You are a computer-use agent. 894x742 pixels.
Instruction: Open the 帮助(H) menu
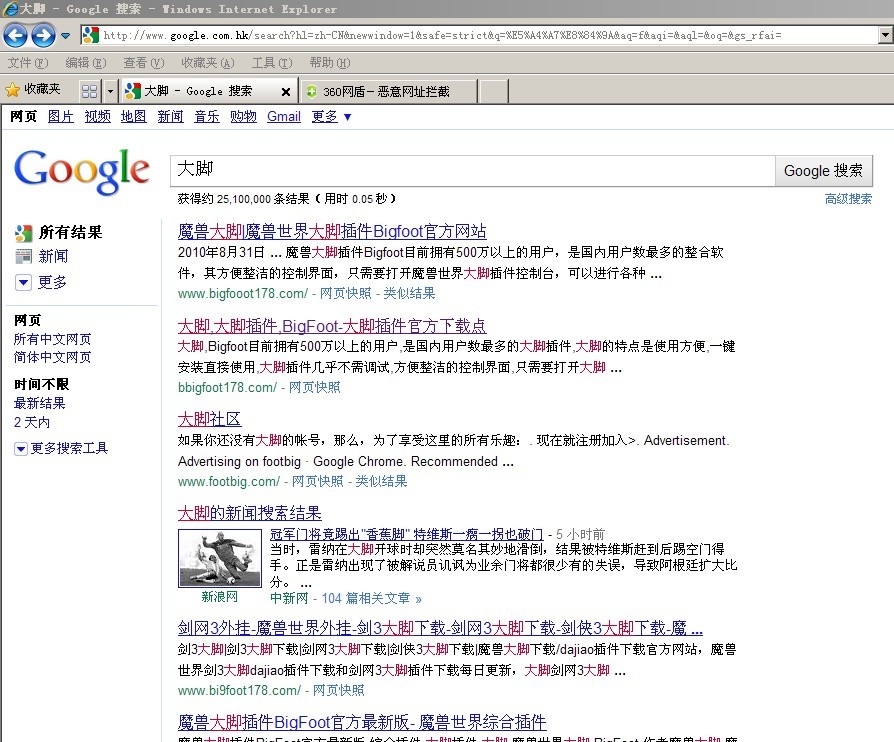click(x=330, y=63)
